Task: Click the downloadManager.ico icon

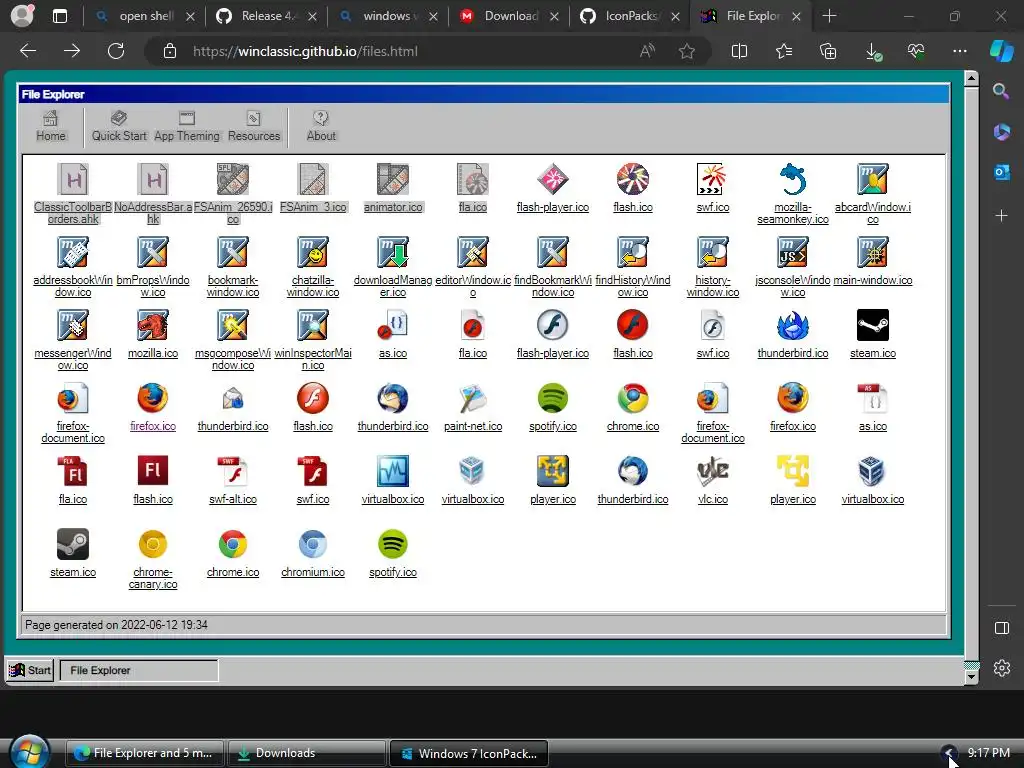Action: [392, 252]
